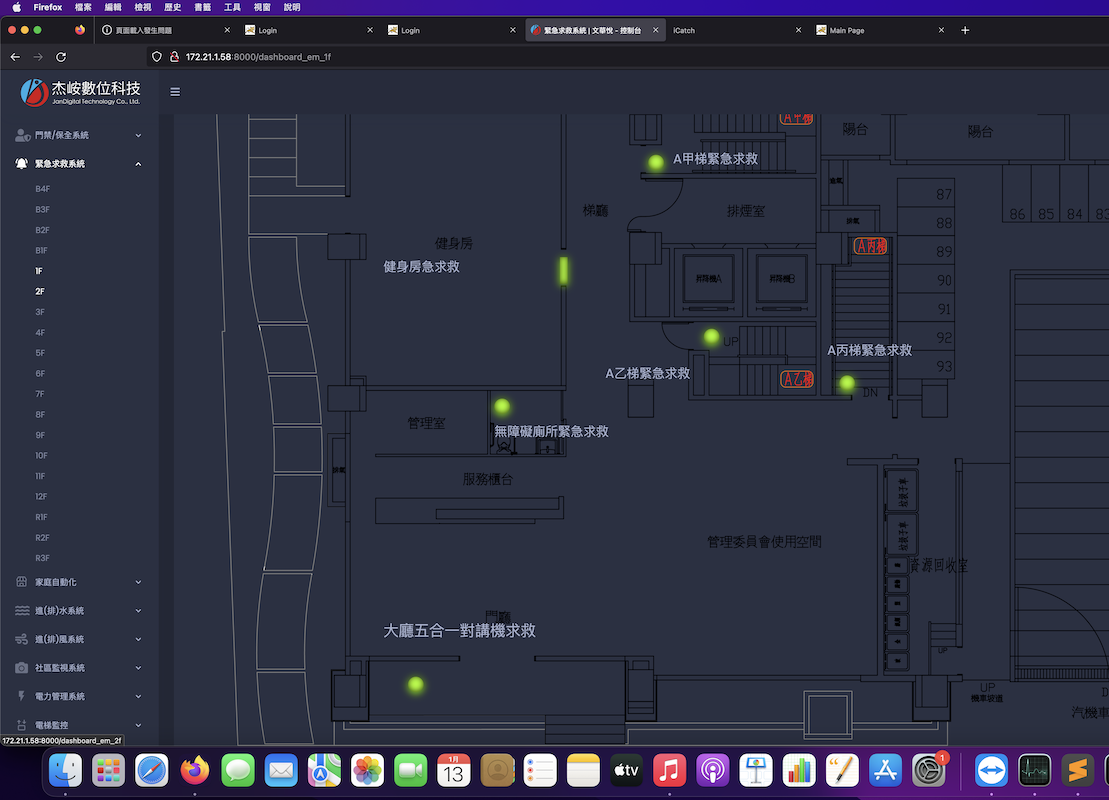
Task: Click the shield tracking protection icon
Action: point(157,57)
